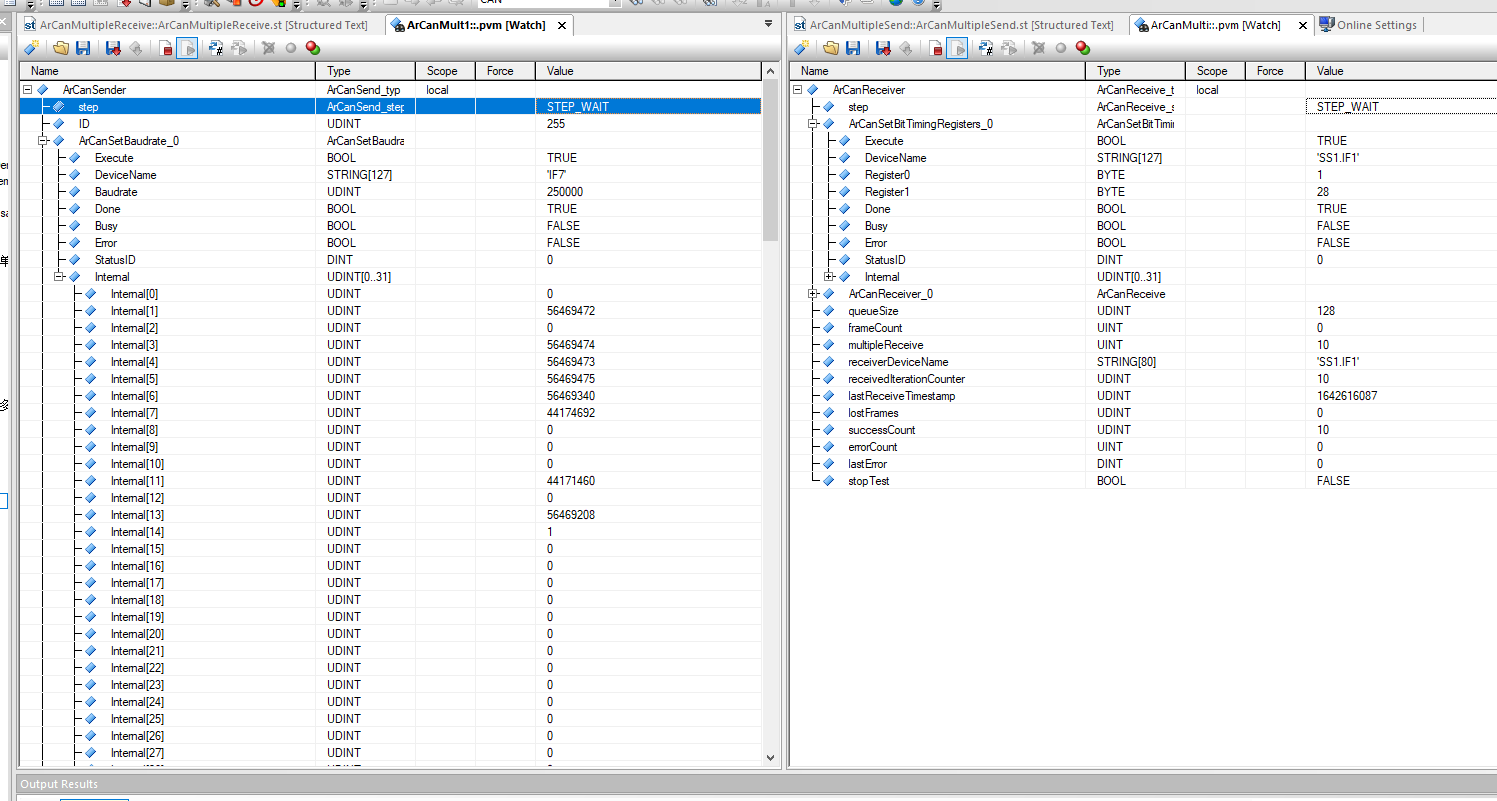Screen dimensions: 1497x801
Task: Click the arrows with hash symbol icon in right toolbar
Action: 986,47
